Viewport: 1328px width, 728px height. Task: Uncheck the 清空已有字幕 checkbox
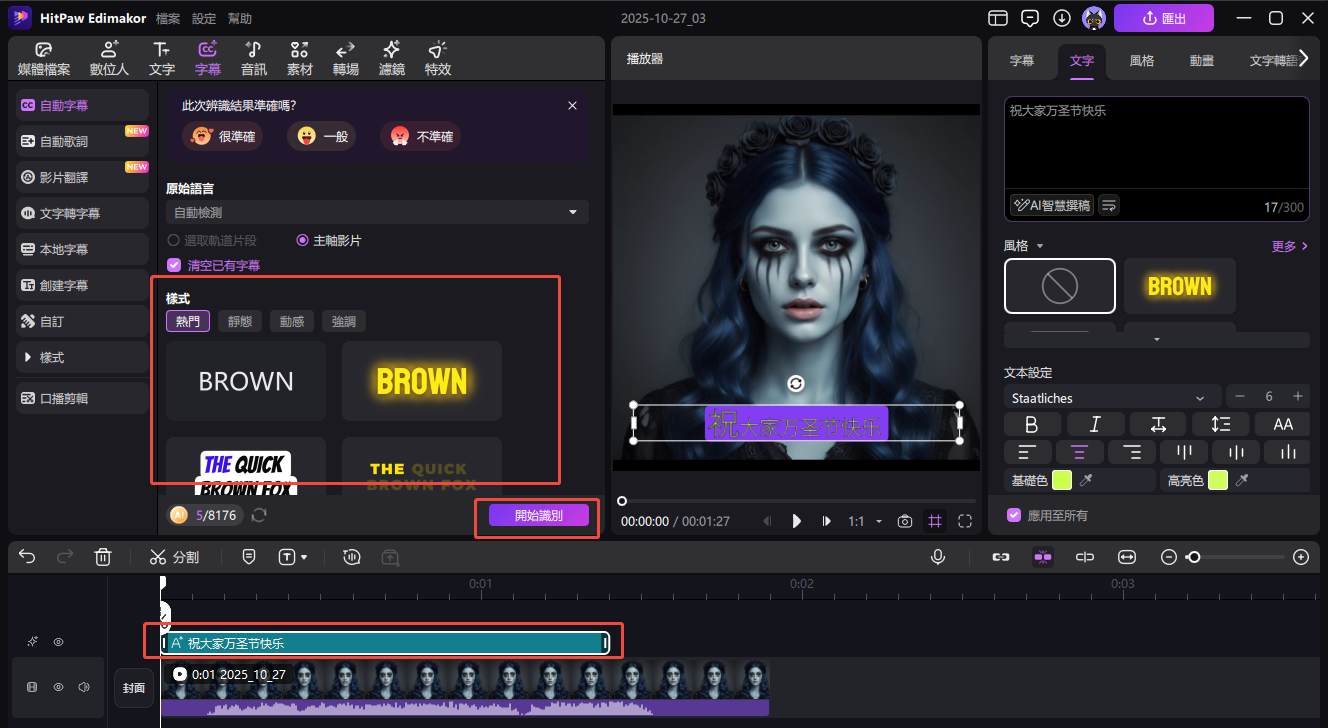(174, 265)
